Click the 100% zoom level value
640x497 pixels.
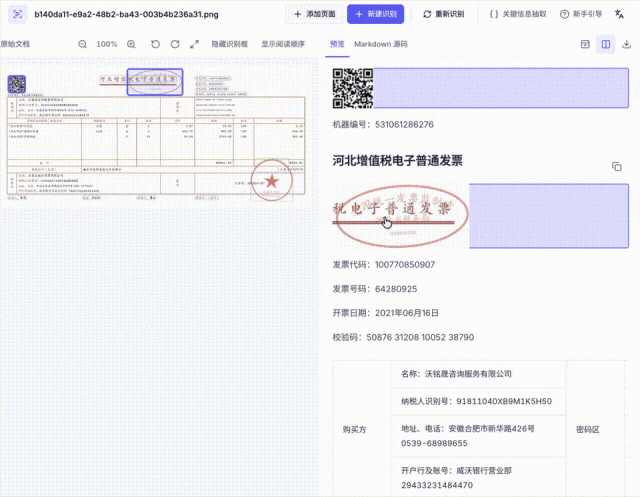tap(107, 44)
